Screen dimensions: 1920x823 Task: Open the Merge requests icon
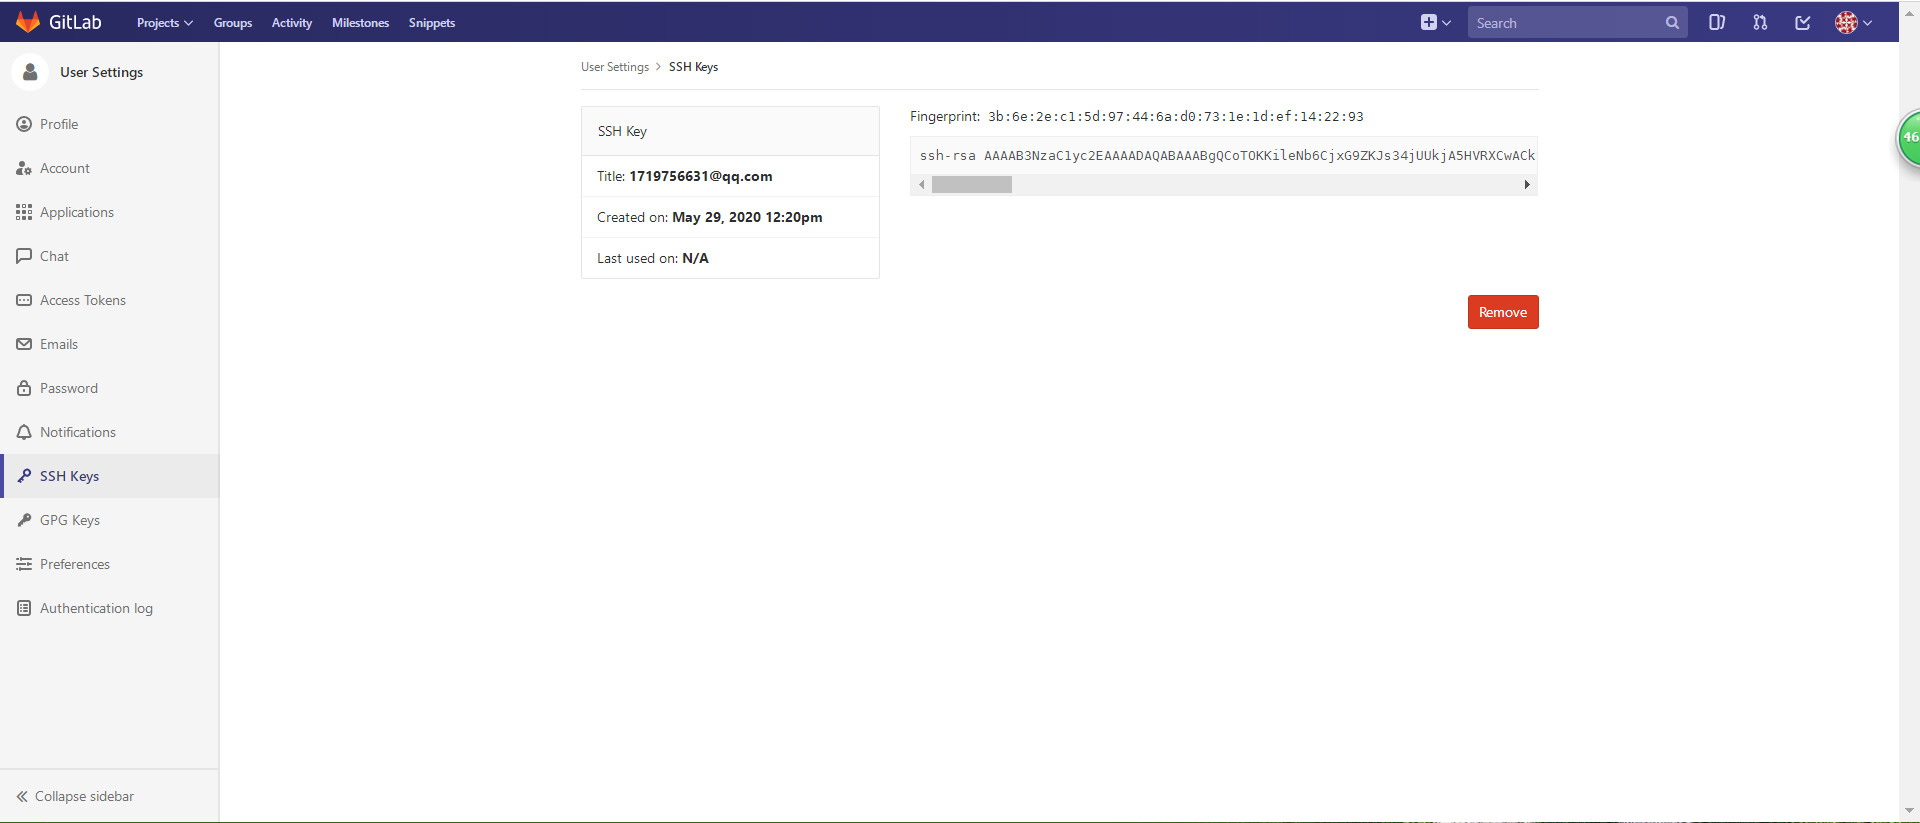pos(1760,22)
